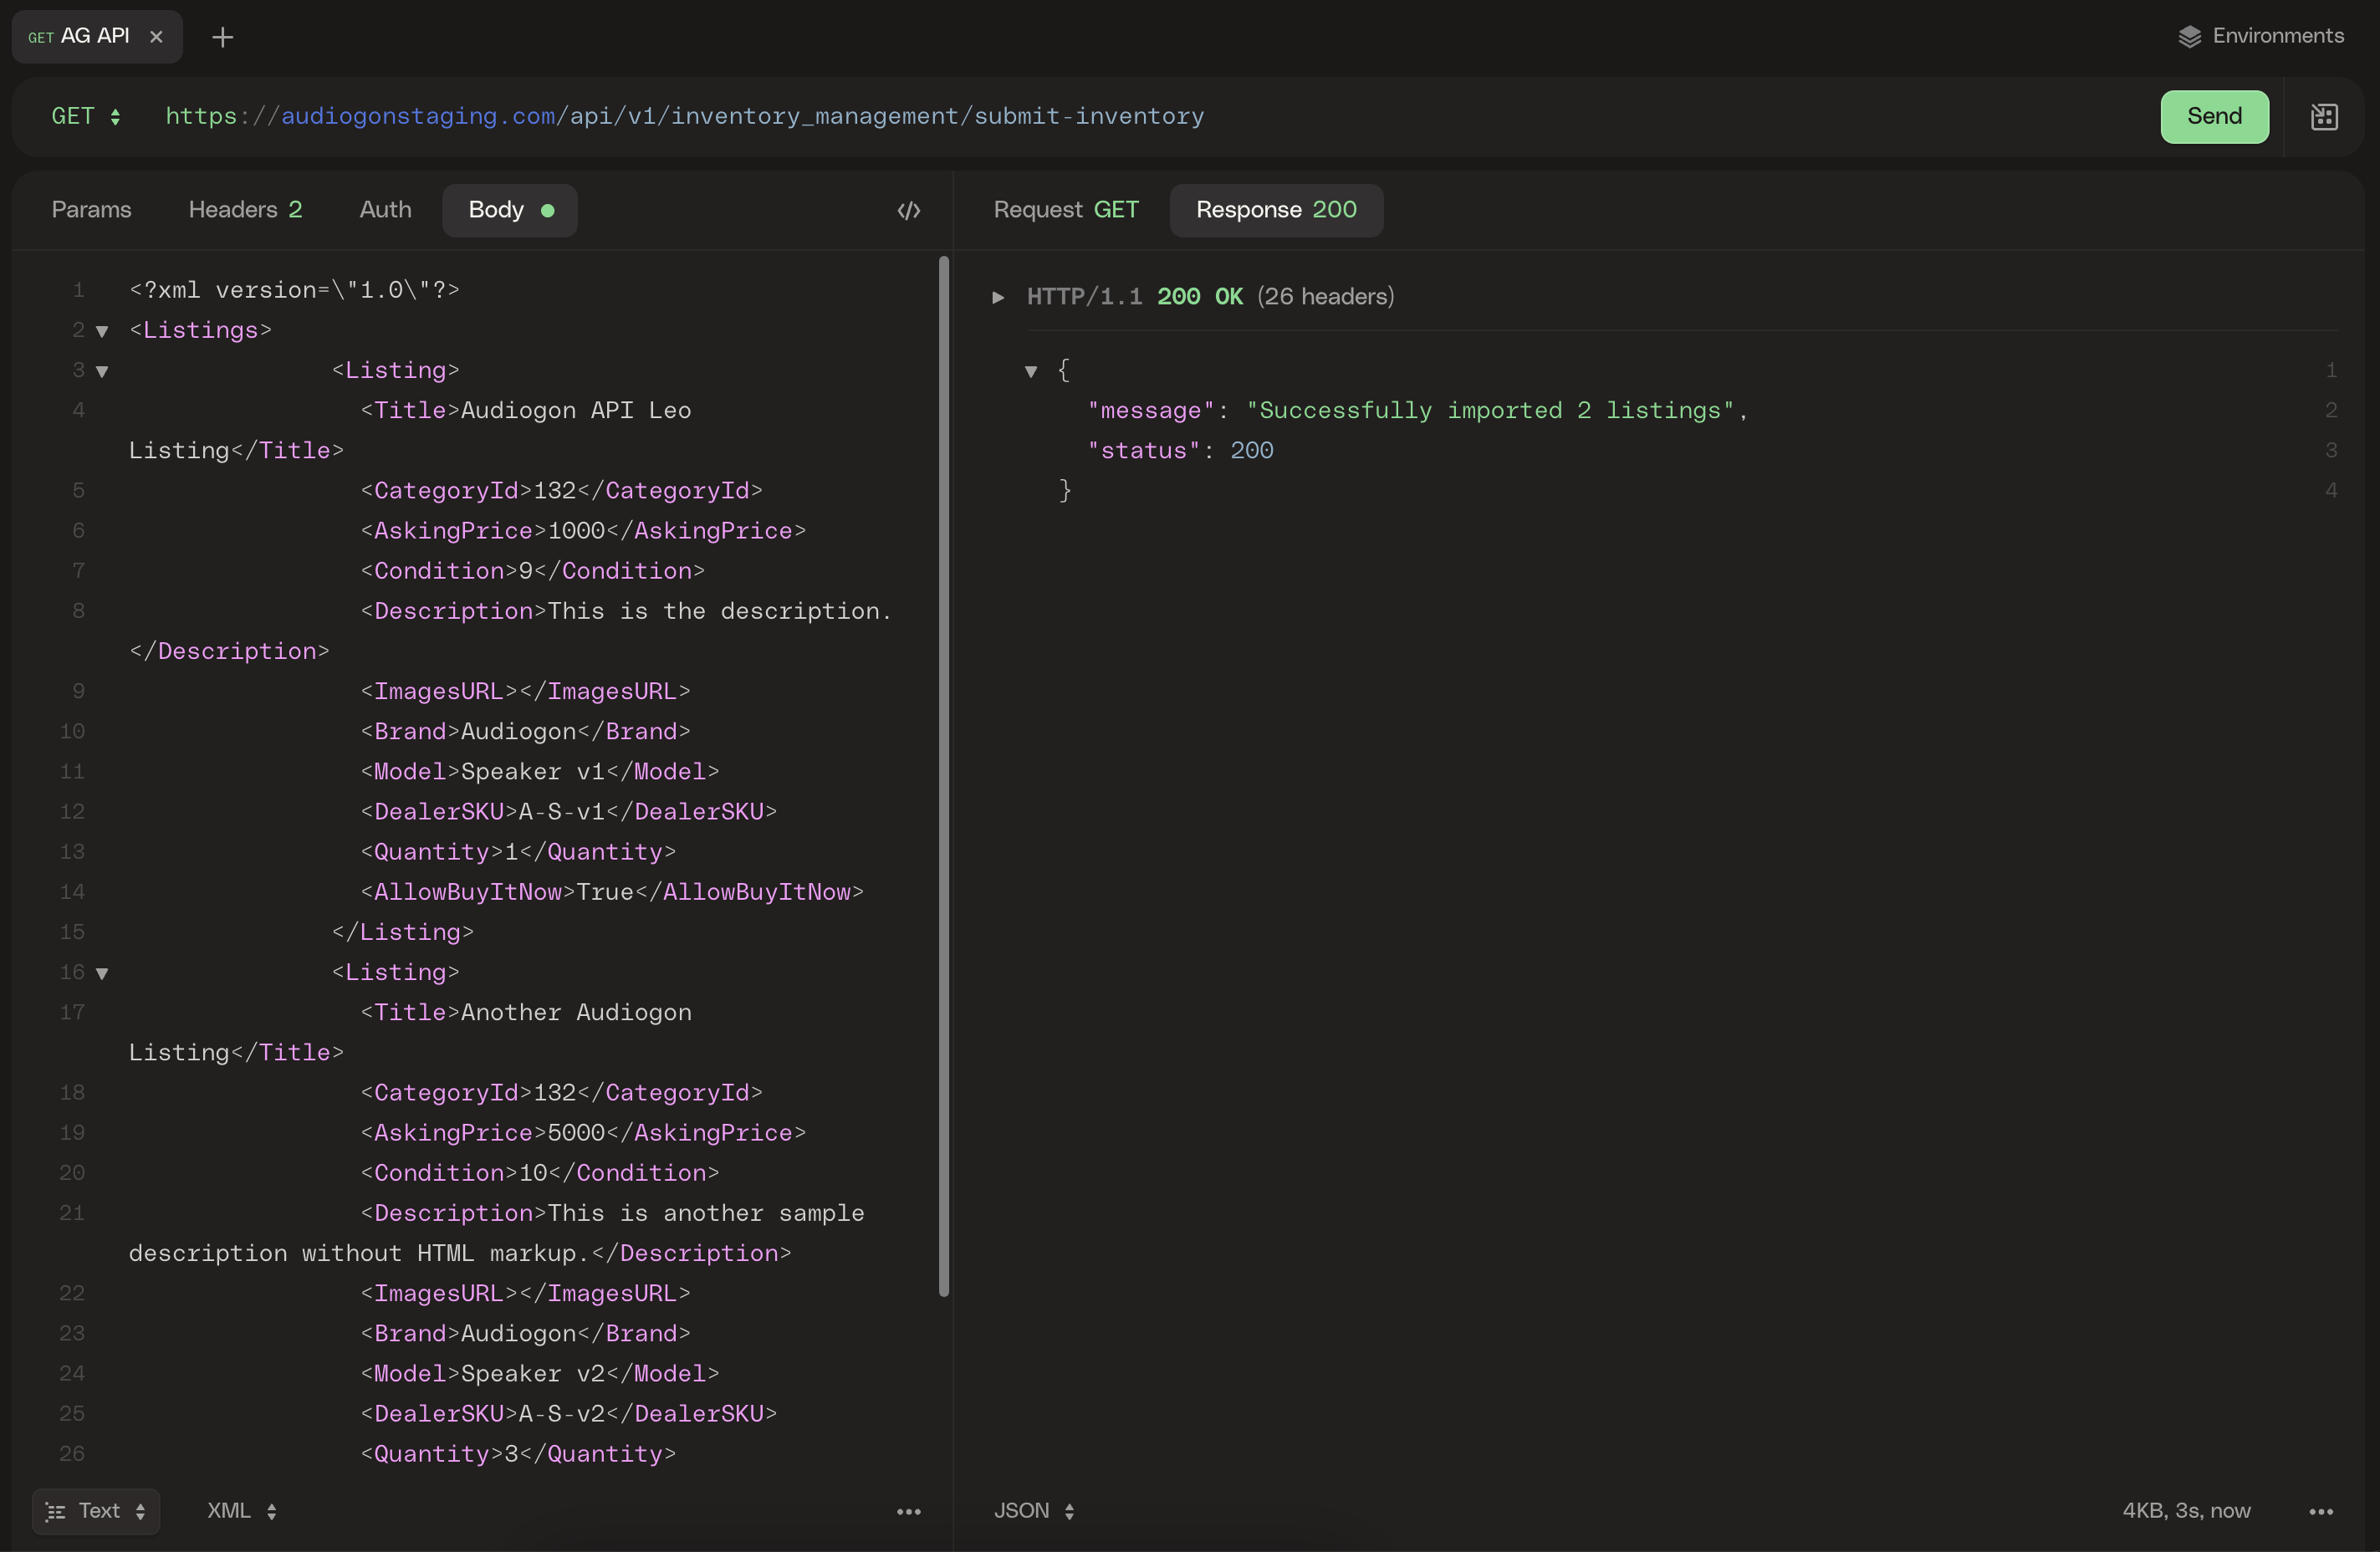Click the code snippet icon in request panel
This screenshot has width=2380, height=1552.
point(908,210)
